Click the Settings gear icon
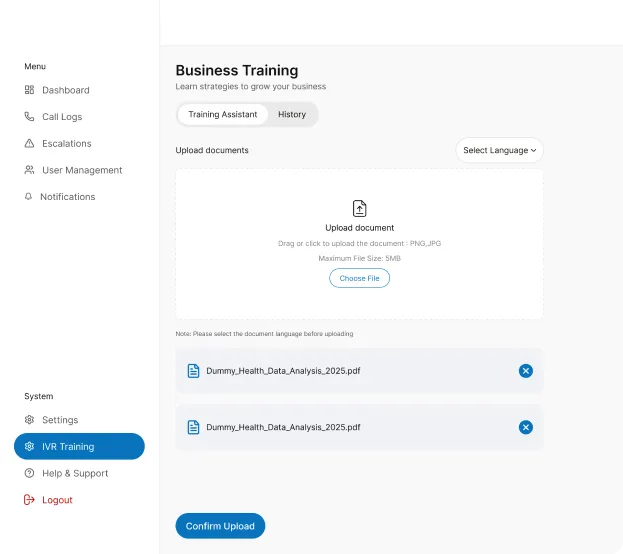The image size is (623, 554). pos(29,420)
